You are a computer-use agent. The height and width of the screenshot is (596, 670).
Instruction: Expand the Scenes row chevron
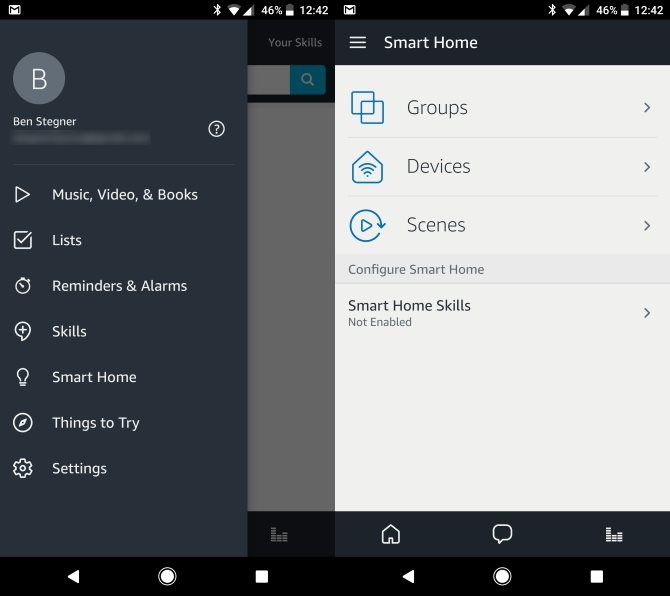click(647, 225)
